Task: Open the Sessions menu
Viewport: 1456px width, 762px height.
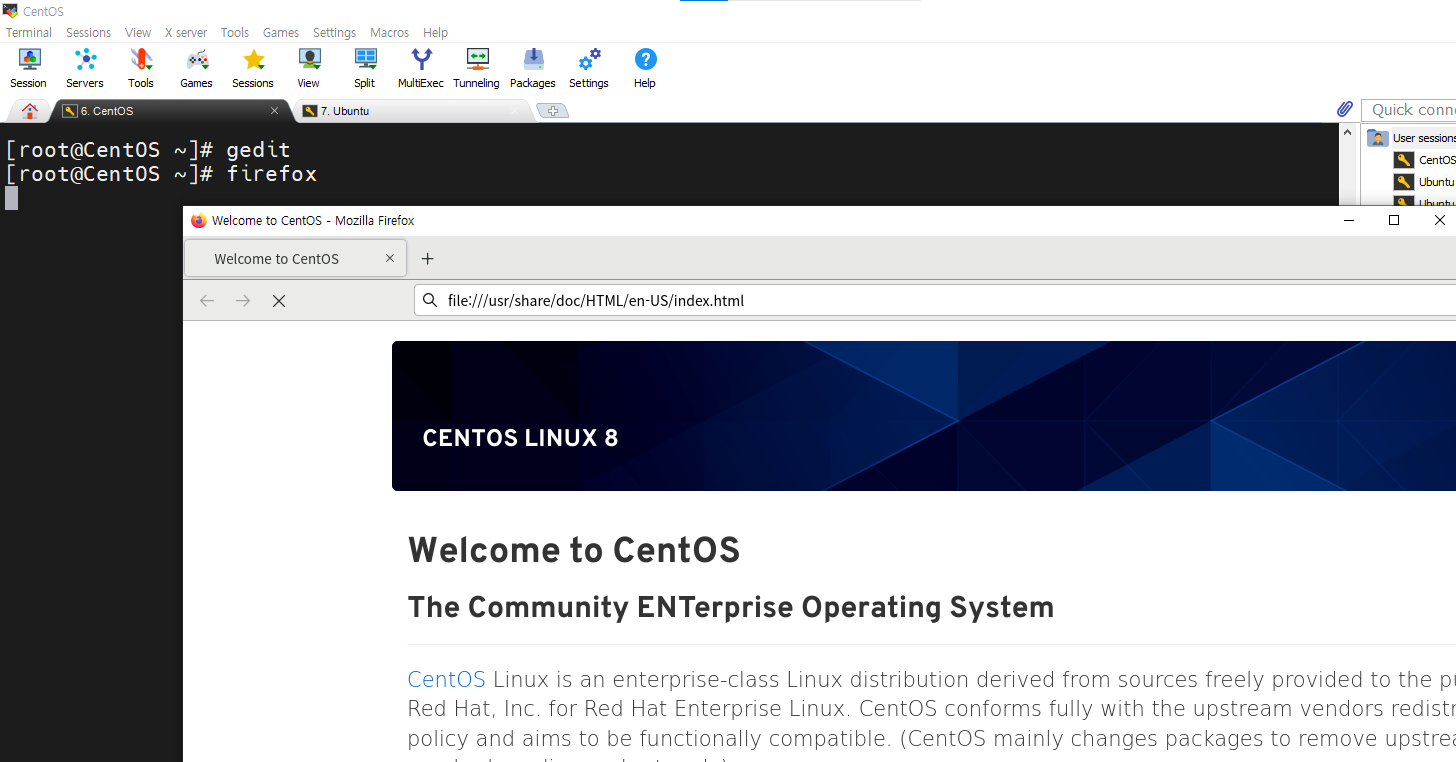Action: tap(89, 32)
